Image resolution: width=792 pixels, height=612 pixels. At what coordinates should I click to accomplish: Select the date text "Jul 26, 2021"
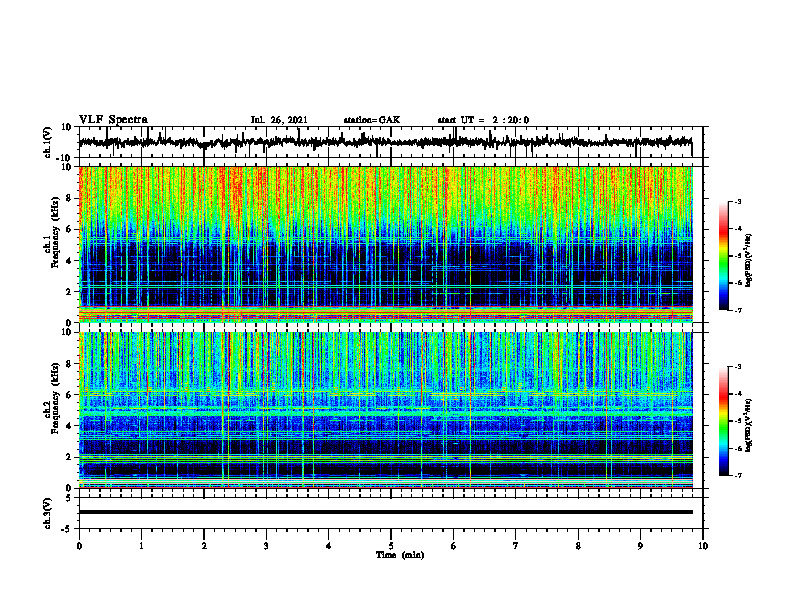tap(279, 120)
